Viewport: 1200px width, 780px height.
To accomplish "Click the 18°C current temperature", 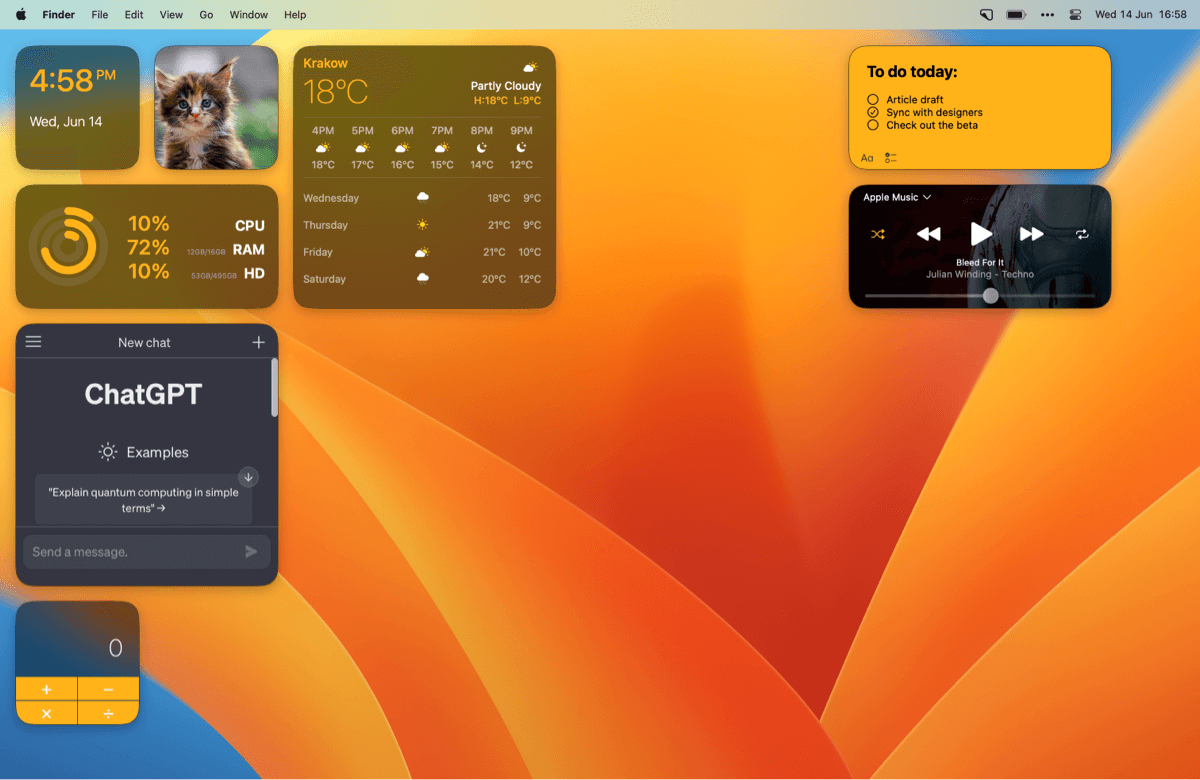I will (336, 92).
